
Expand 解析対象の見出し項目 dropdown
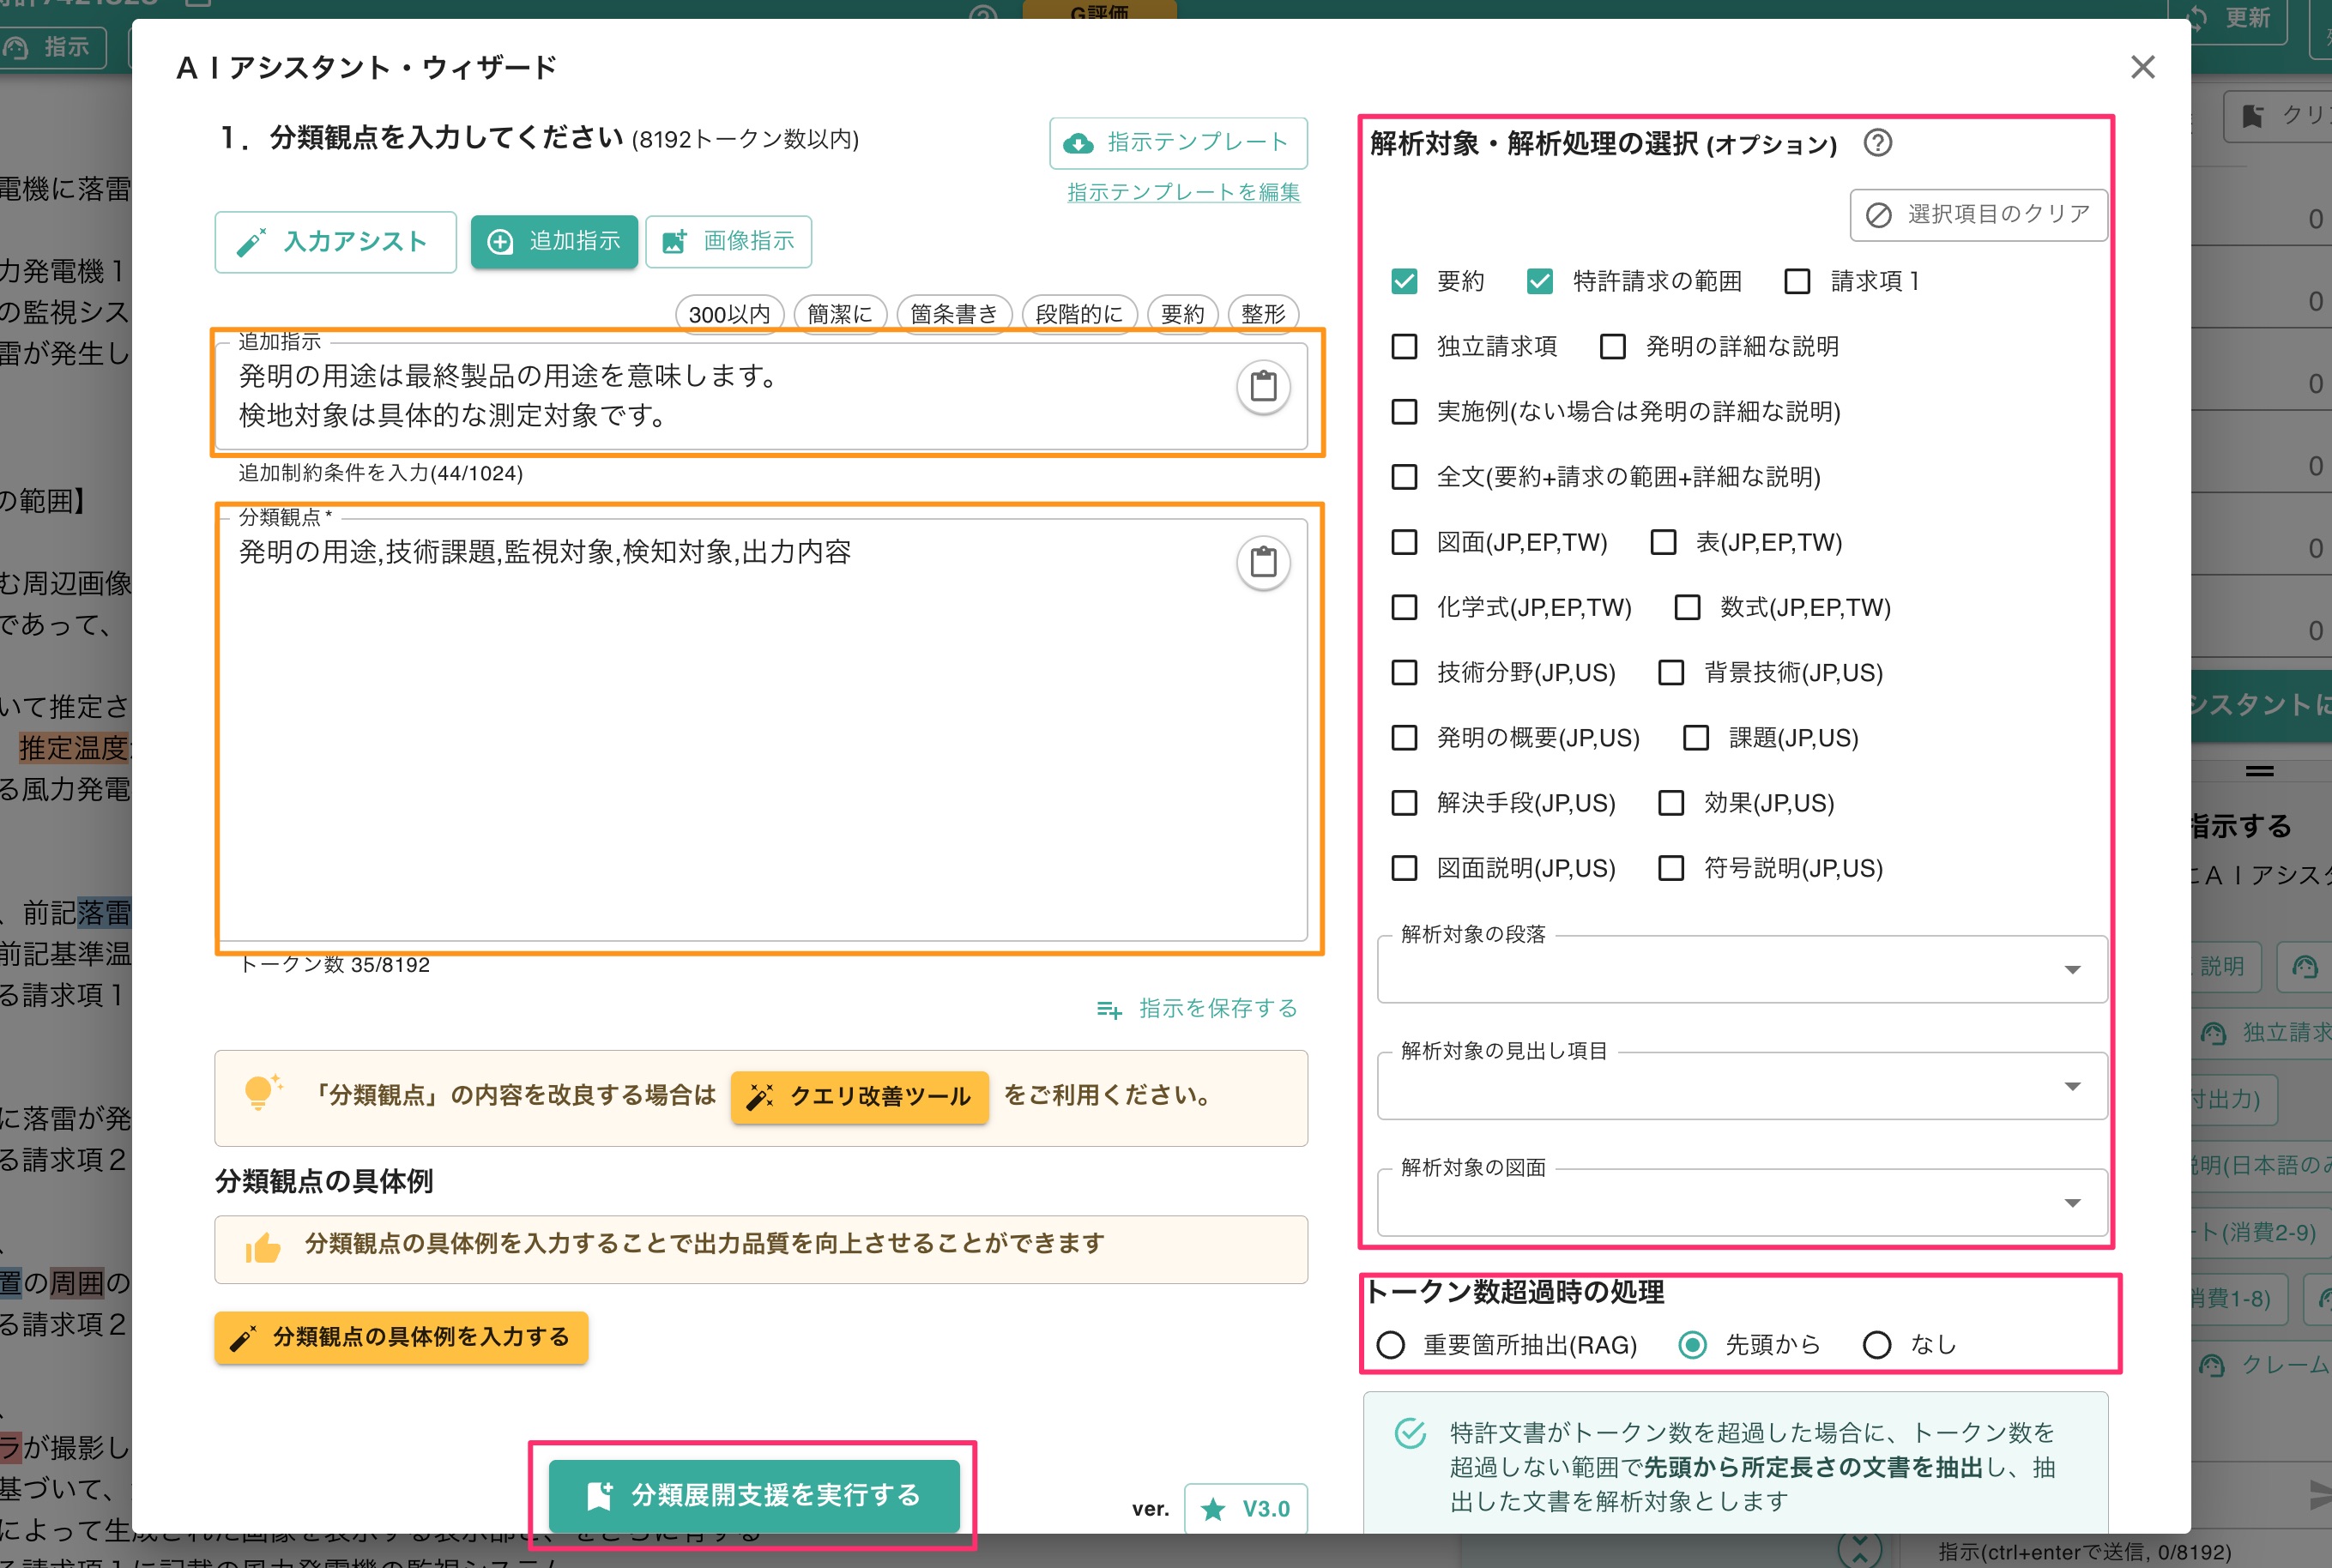(x=1742, y=1086)
